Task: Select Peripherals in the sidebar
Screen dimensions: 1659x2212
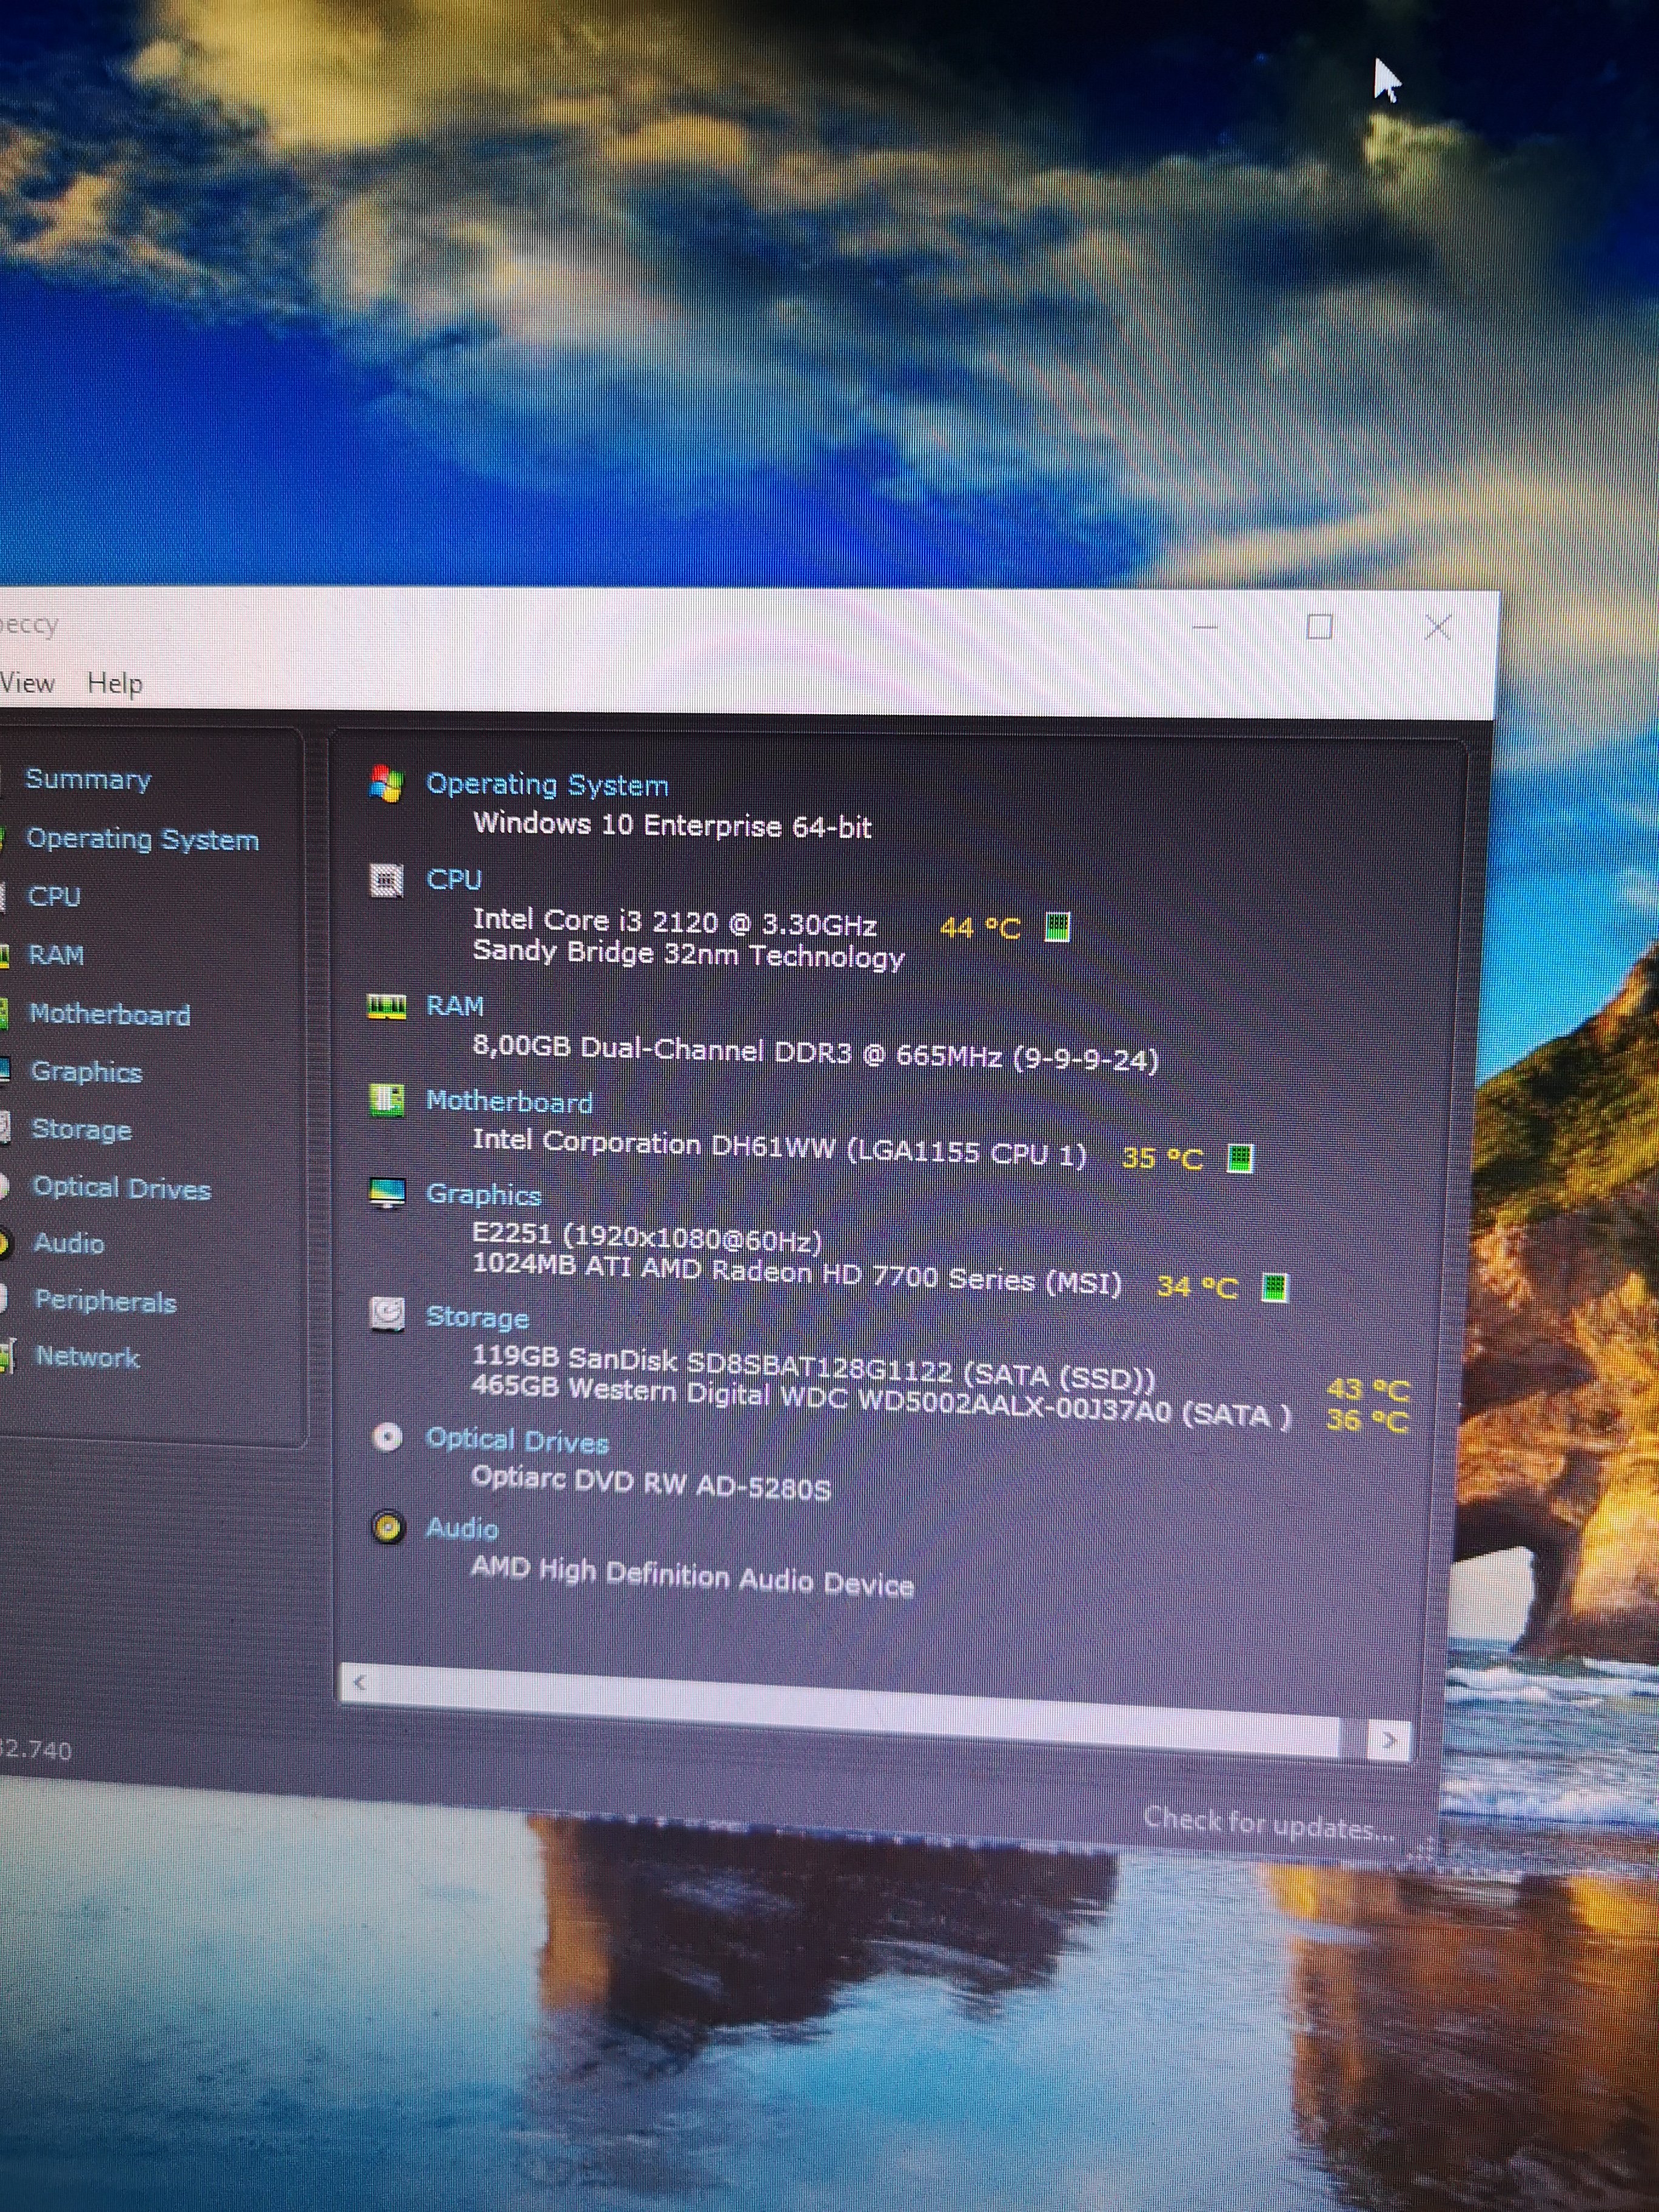Action: pos(106,1301)
